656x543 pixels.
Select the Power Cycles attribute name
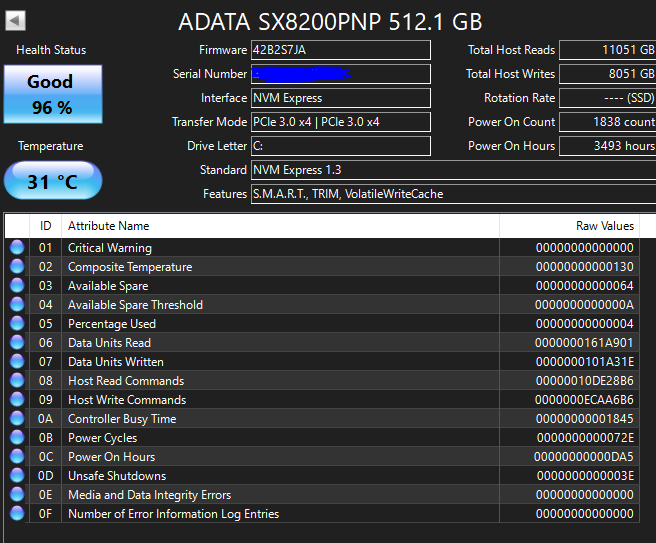(102, 438)
